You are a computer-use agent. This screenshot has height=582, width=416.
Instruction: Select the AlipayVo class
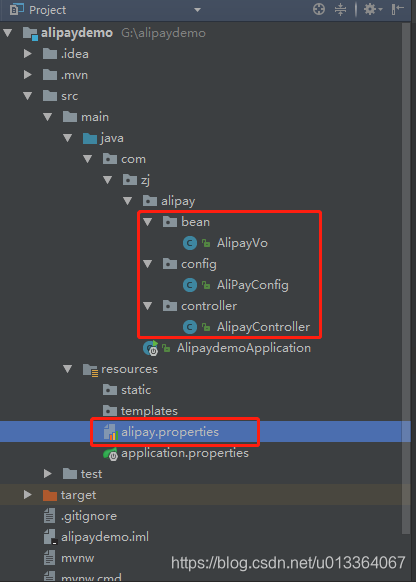click(242, 243)
